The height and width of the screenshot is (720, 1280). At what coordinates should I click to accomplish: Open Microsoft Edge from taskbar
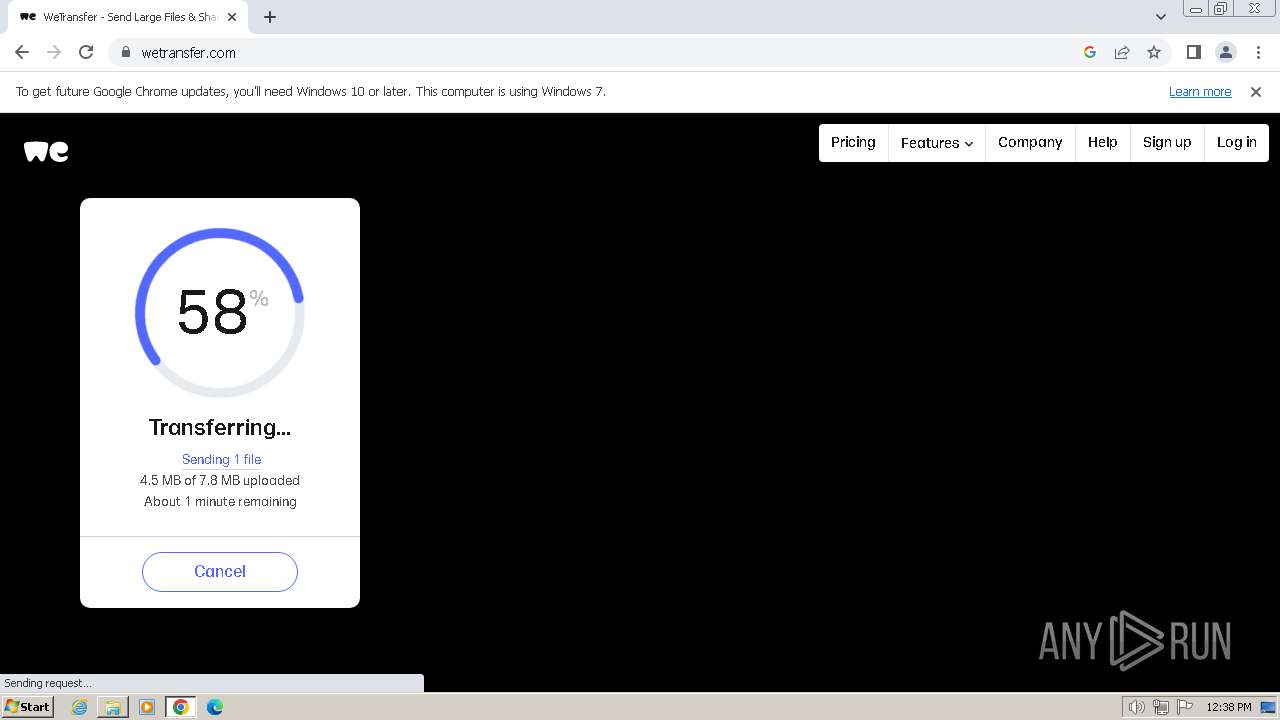(215, 707)
